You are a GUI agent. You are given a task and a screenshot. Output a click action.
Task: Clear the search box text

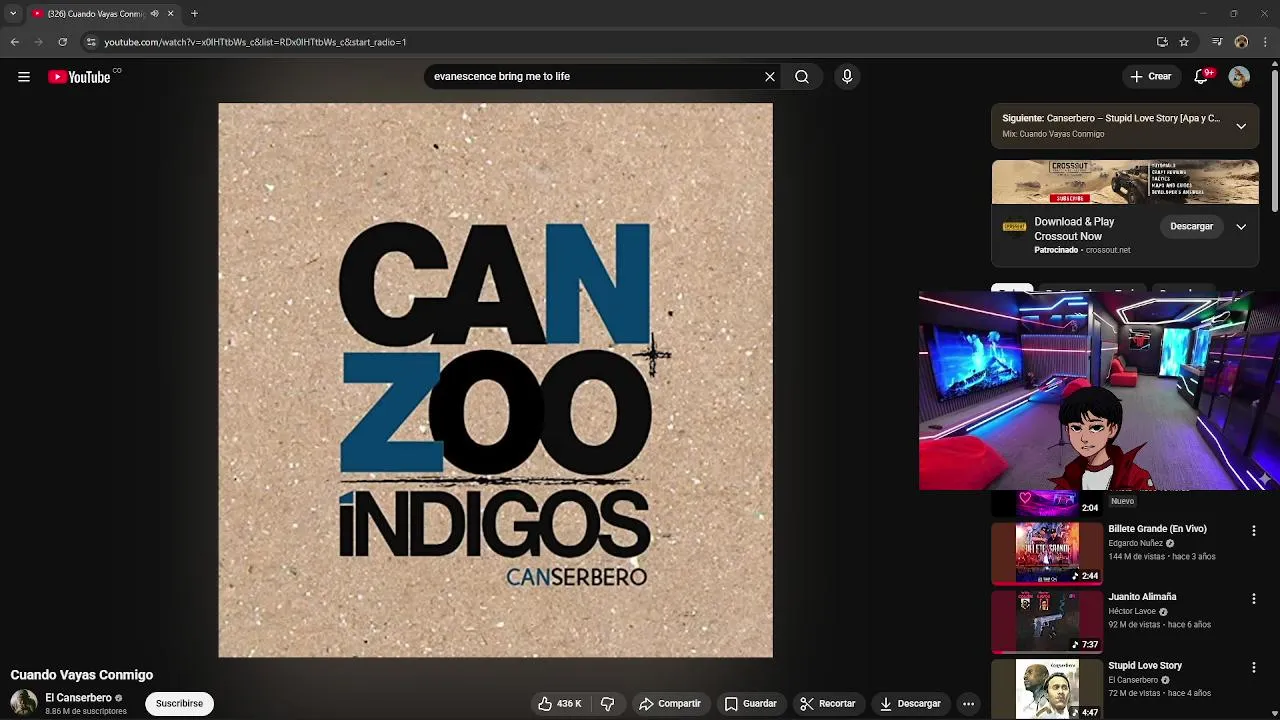tap(770, 77)
